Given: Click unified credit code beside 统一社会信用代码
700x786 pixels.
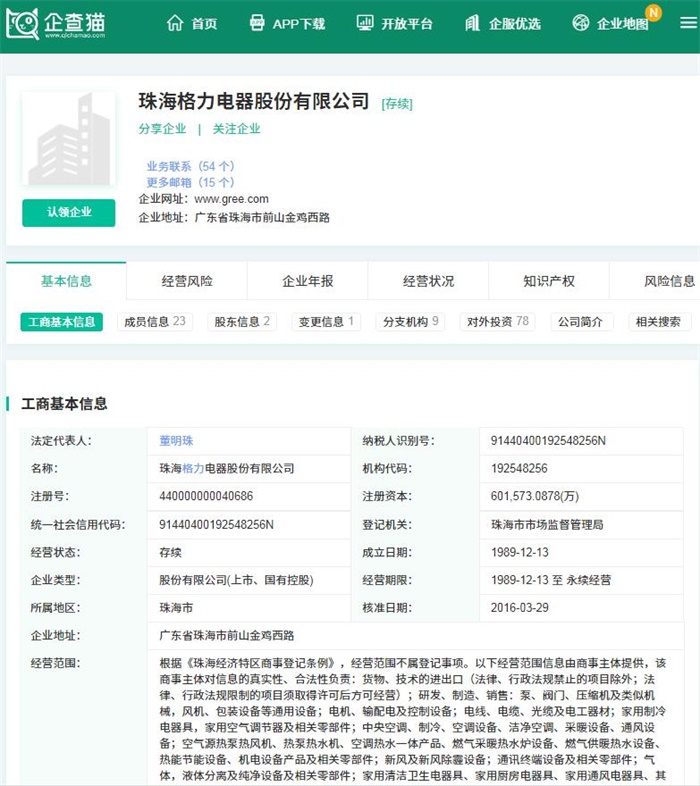Looking at the screenshot, I should (217, 525).
